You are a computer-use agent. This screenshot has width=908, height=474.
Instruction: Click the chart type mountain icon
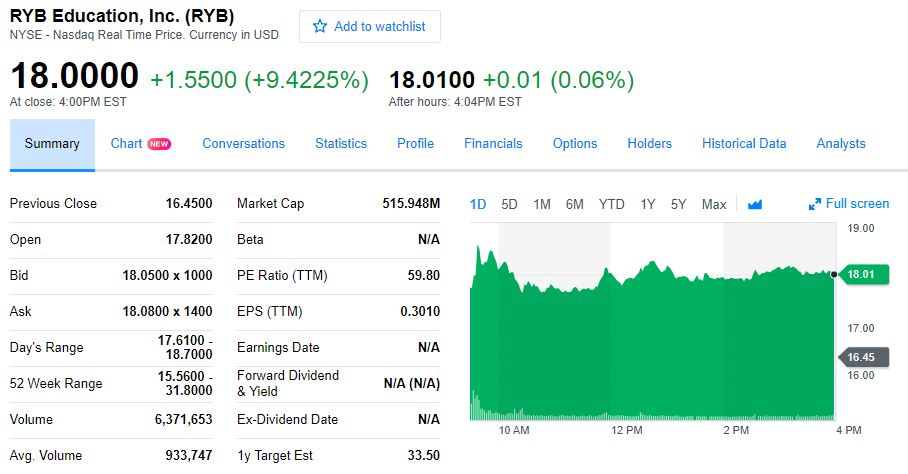[754, 204]
